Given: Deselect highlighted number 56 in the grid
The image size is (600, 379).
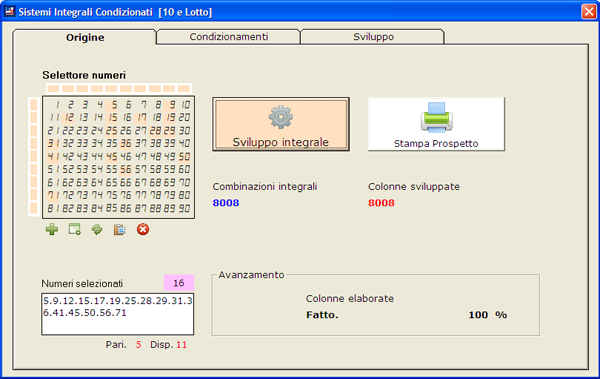Looking at the screenshot, I should click(126, 169).
